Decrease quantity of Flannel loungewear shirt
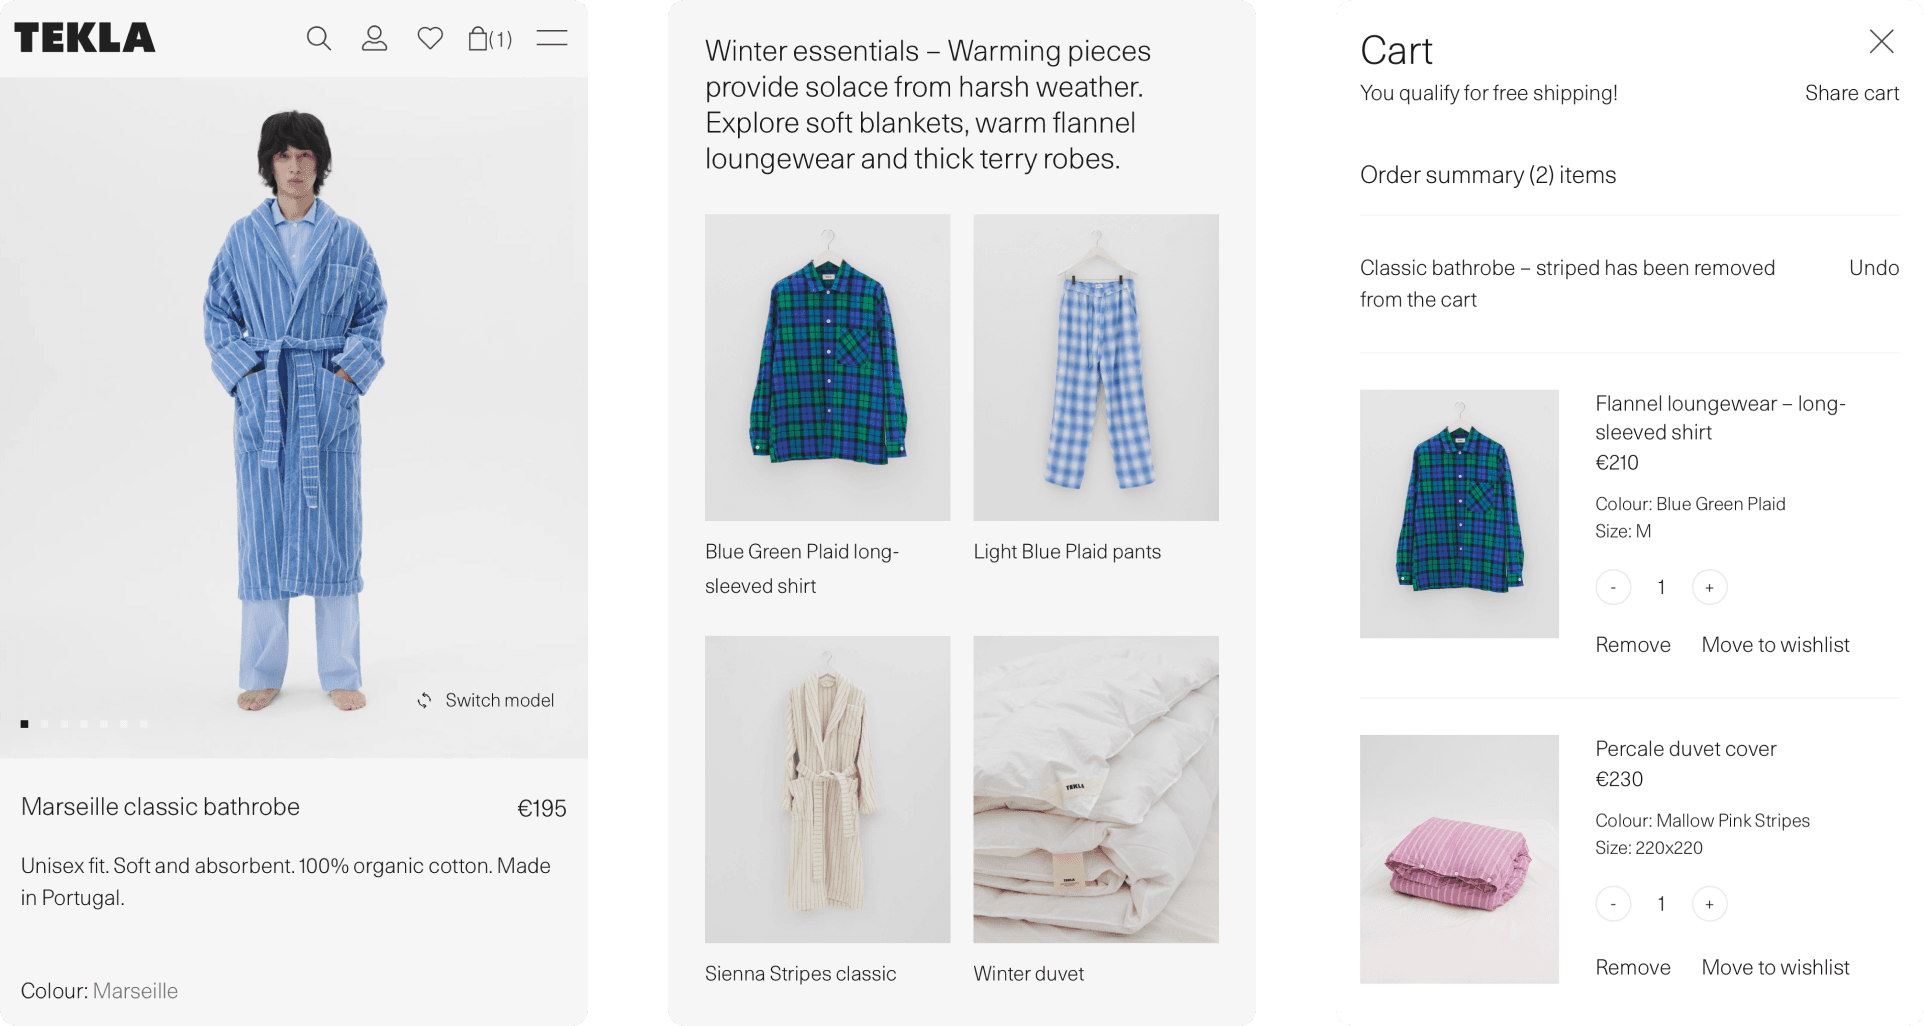The image size is (1924, 1026). click(x=1613, y=587)
